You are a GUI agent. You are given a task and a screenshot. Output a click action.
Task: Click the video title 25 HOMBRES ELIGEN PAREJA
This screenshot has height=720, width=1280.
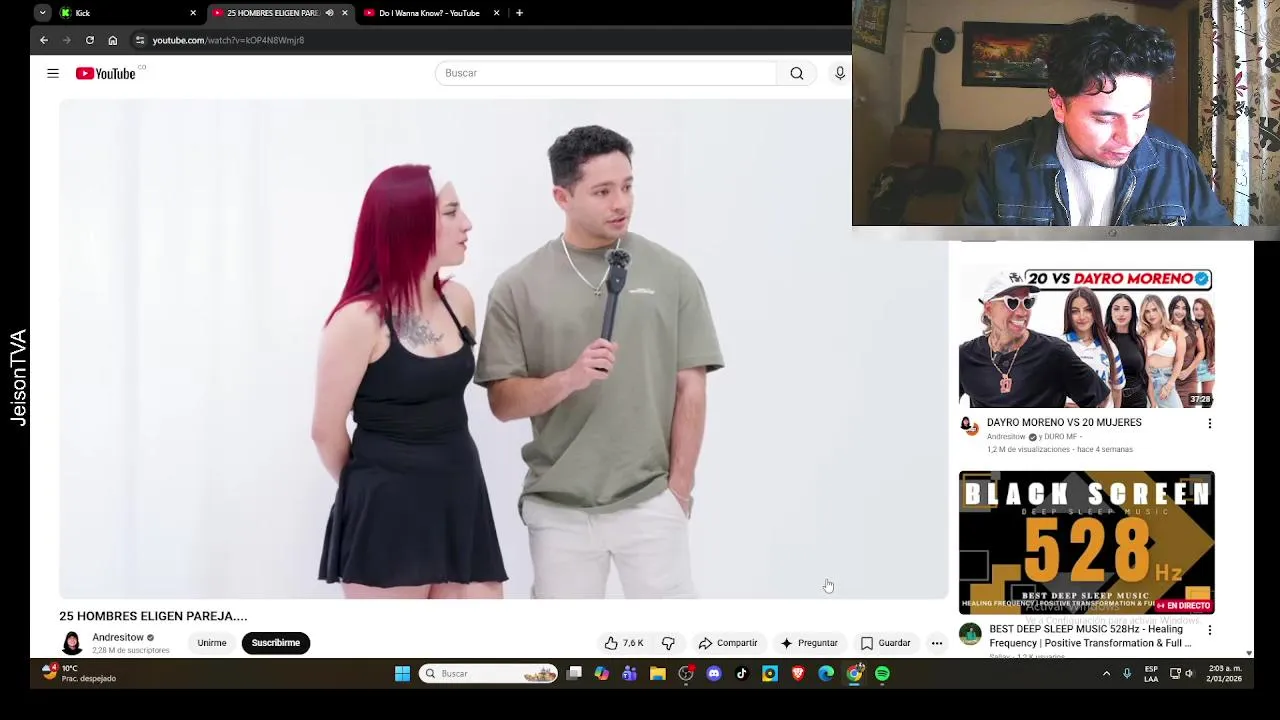point(153,616)
